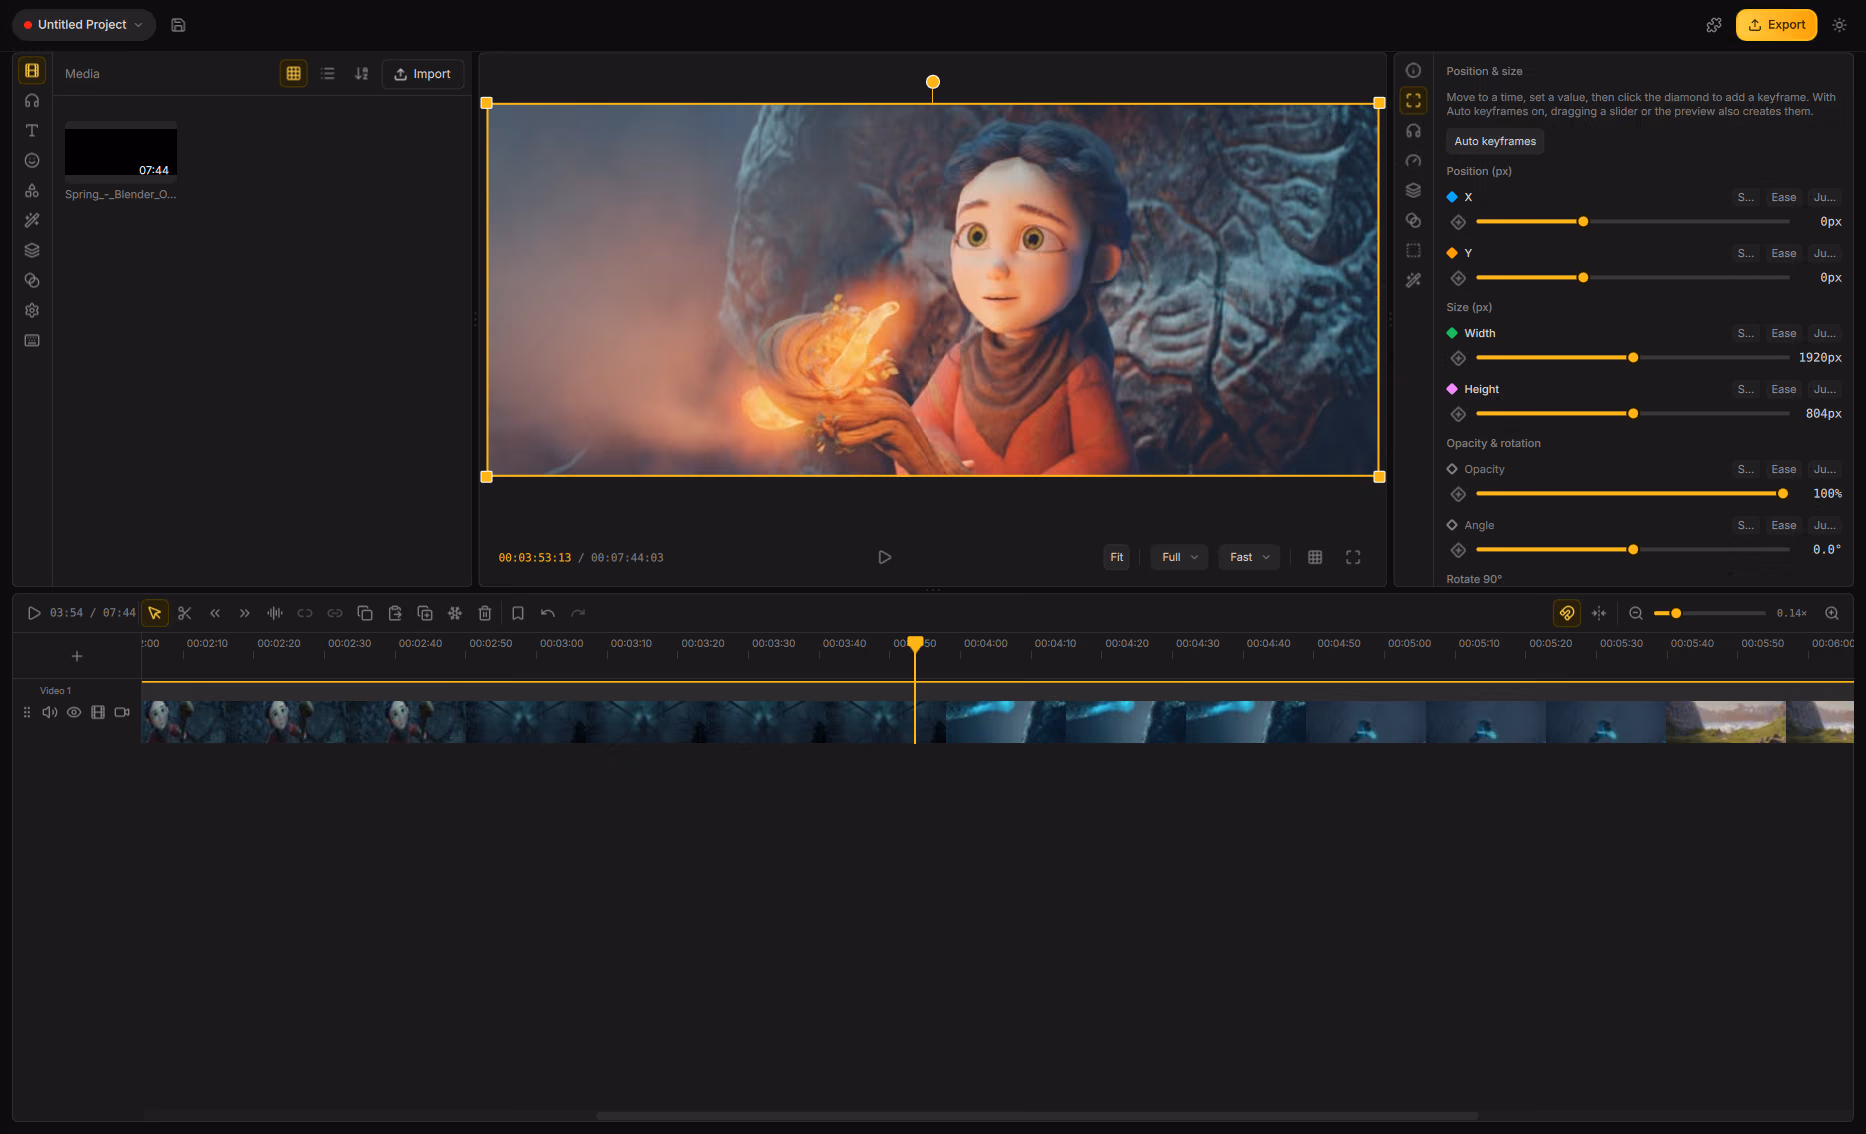The width and height of the screenshot is (1866, 1134).
Task: Add a bookmark marker on the timeline
Action: tap(518, 613)
